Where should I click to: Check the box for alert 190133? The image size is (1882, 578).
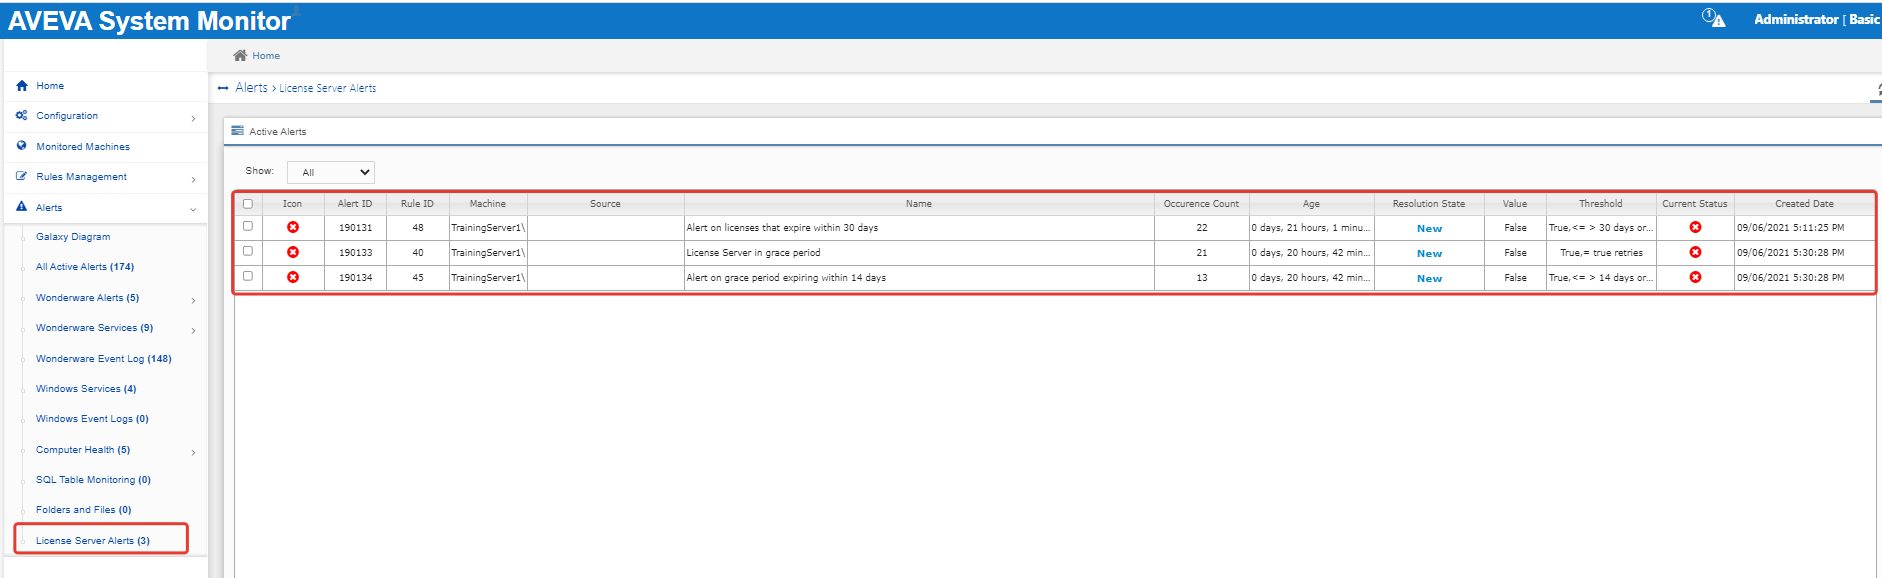pyautogui.click(x=248, y=251)
